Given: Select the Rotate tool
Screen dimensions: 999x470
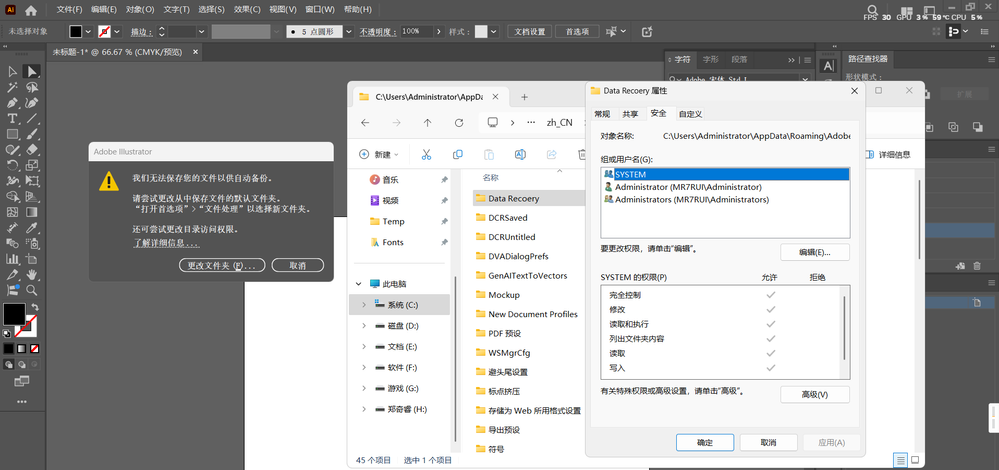Looking at the screenshot, I should coord(12,165).
